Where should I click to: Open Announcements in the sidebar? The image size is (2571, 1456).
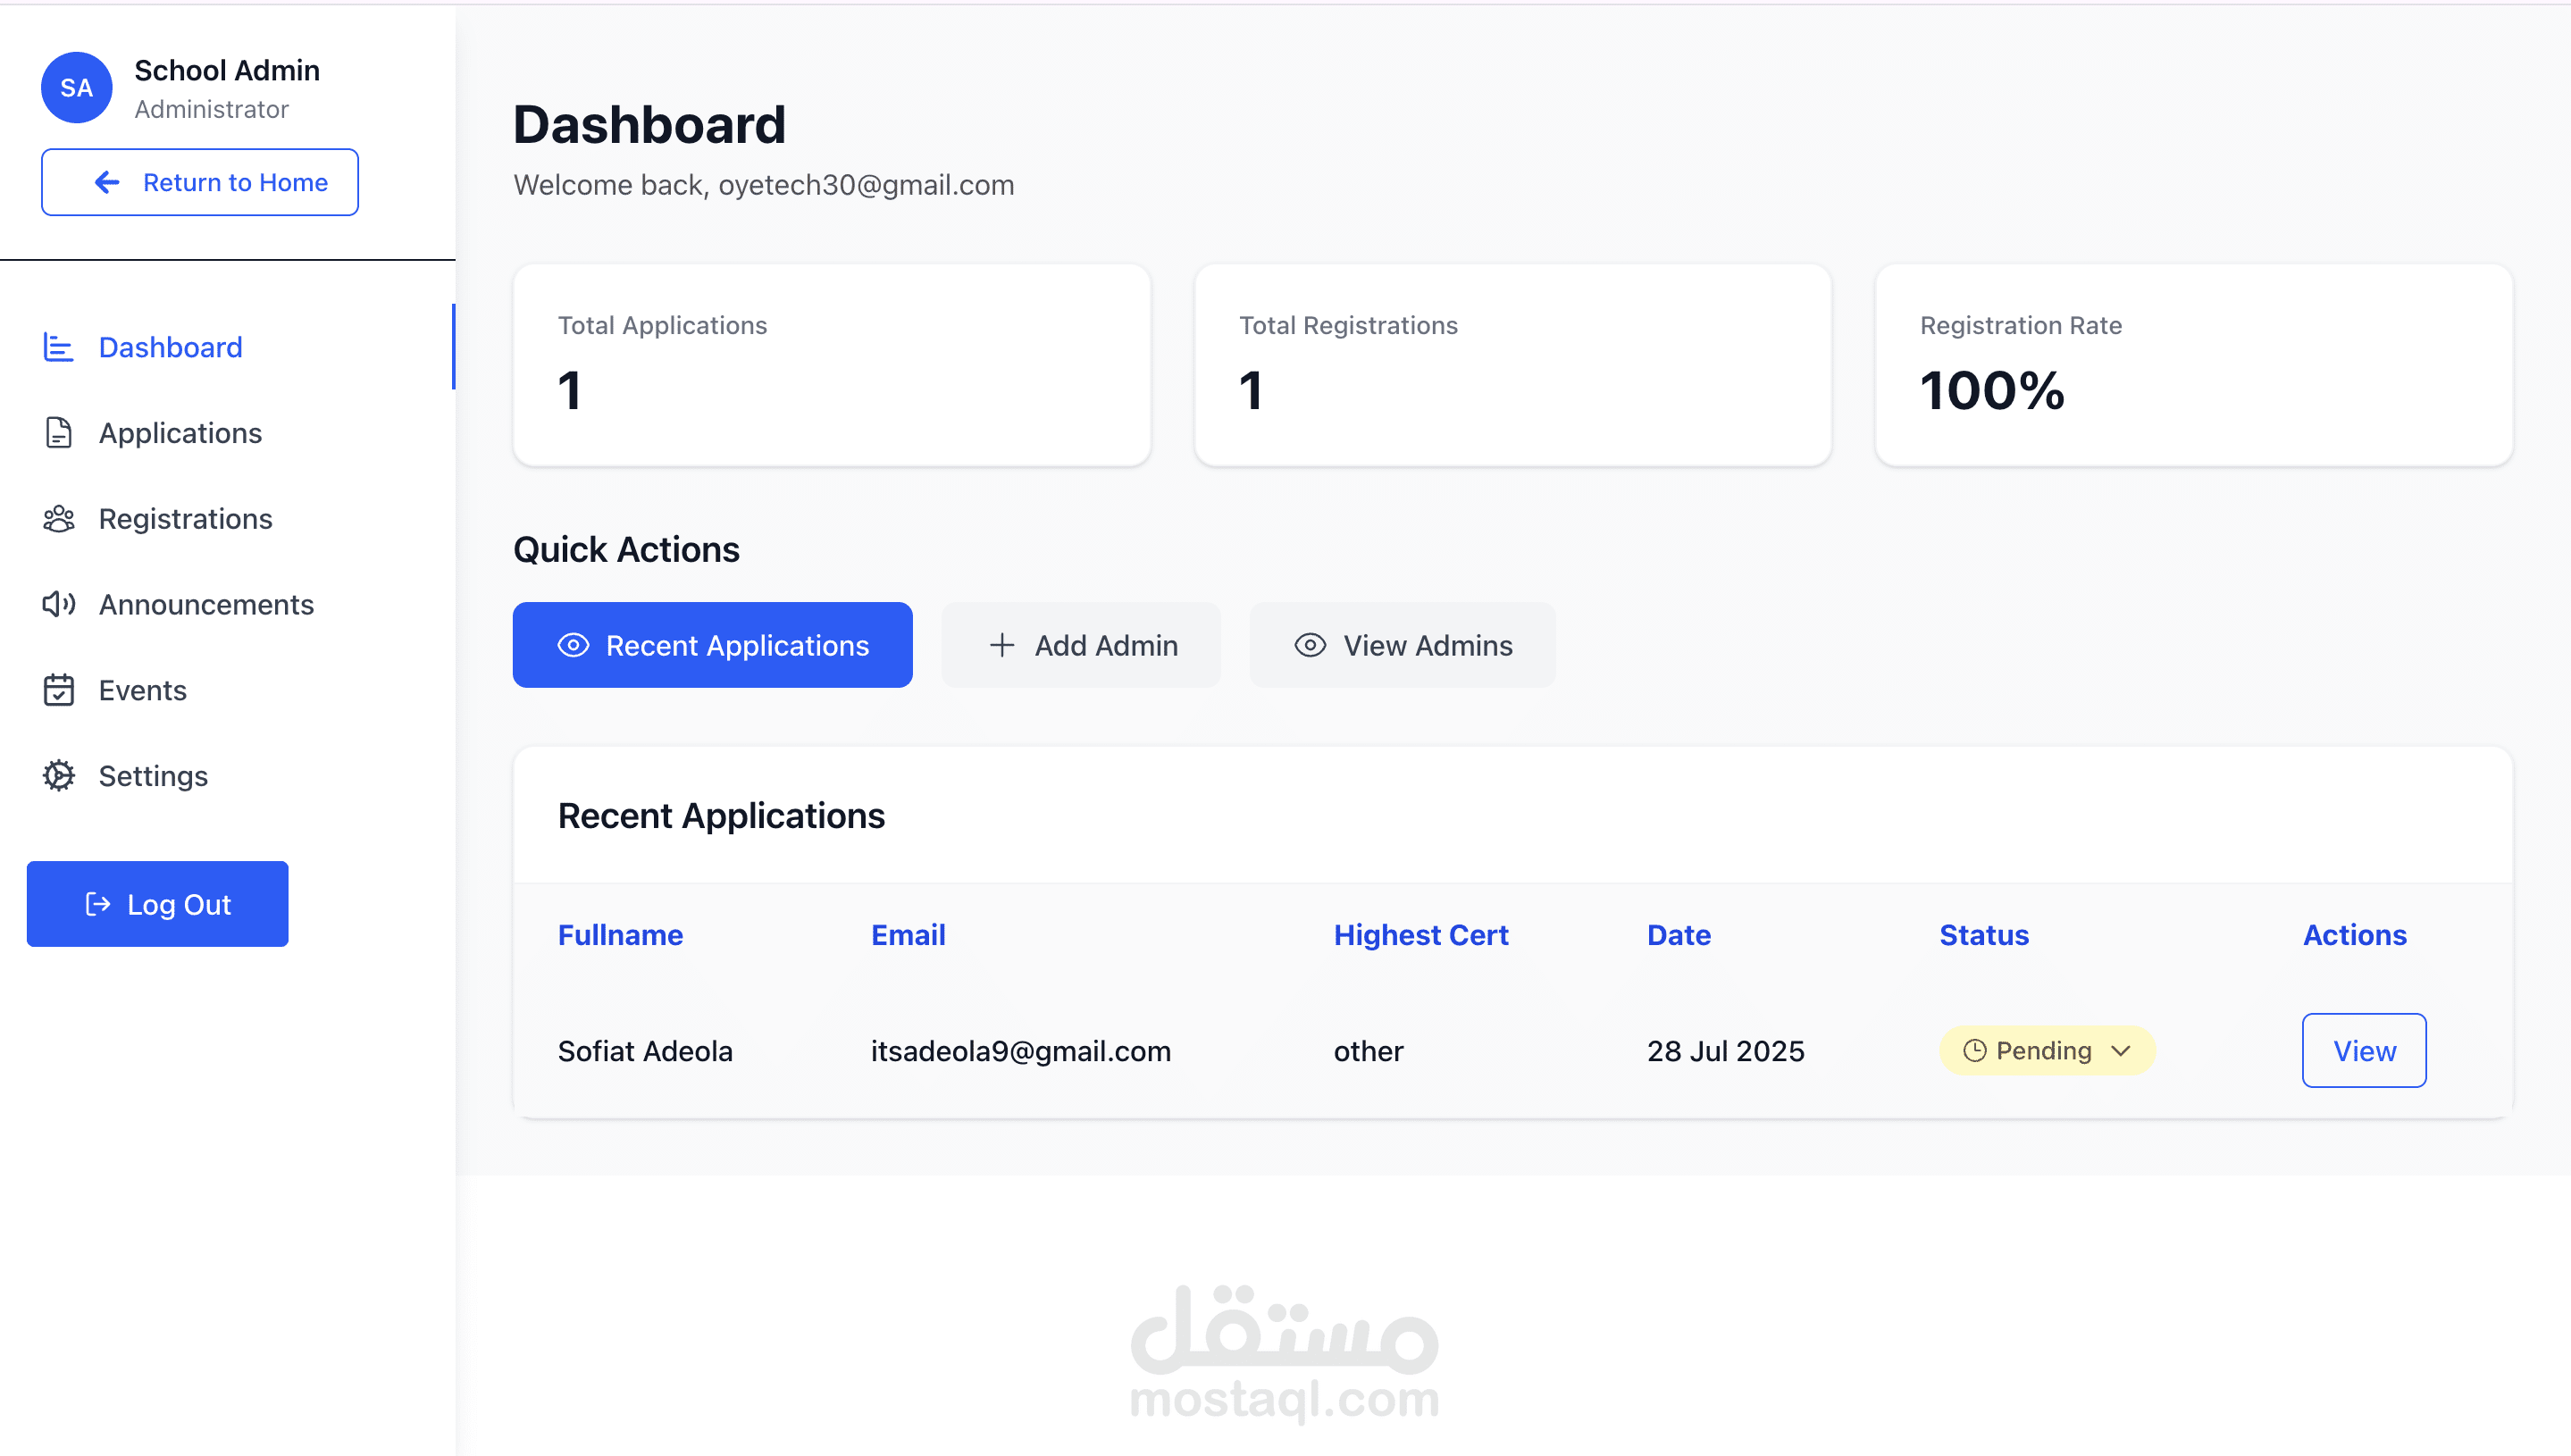(228, 605)
